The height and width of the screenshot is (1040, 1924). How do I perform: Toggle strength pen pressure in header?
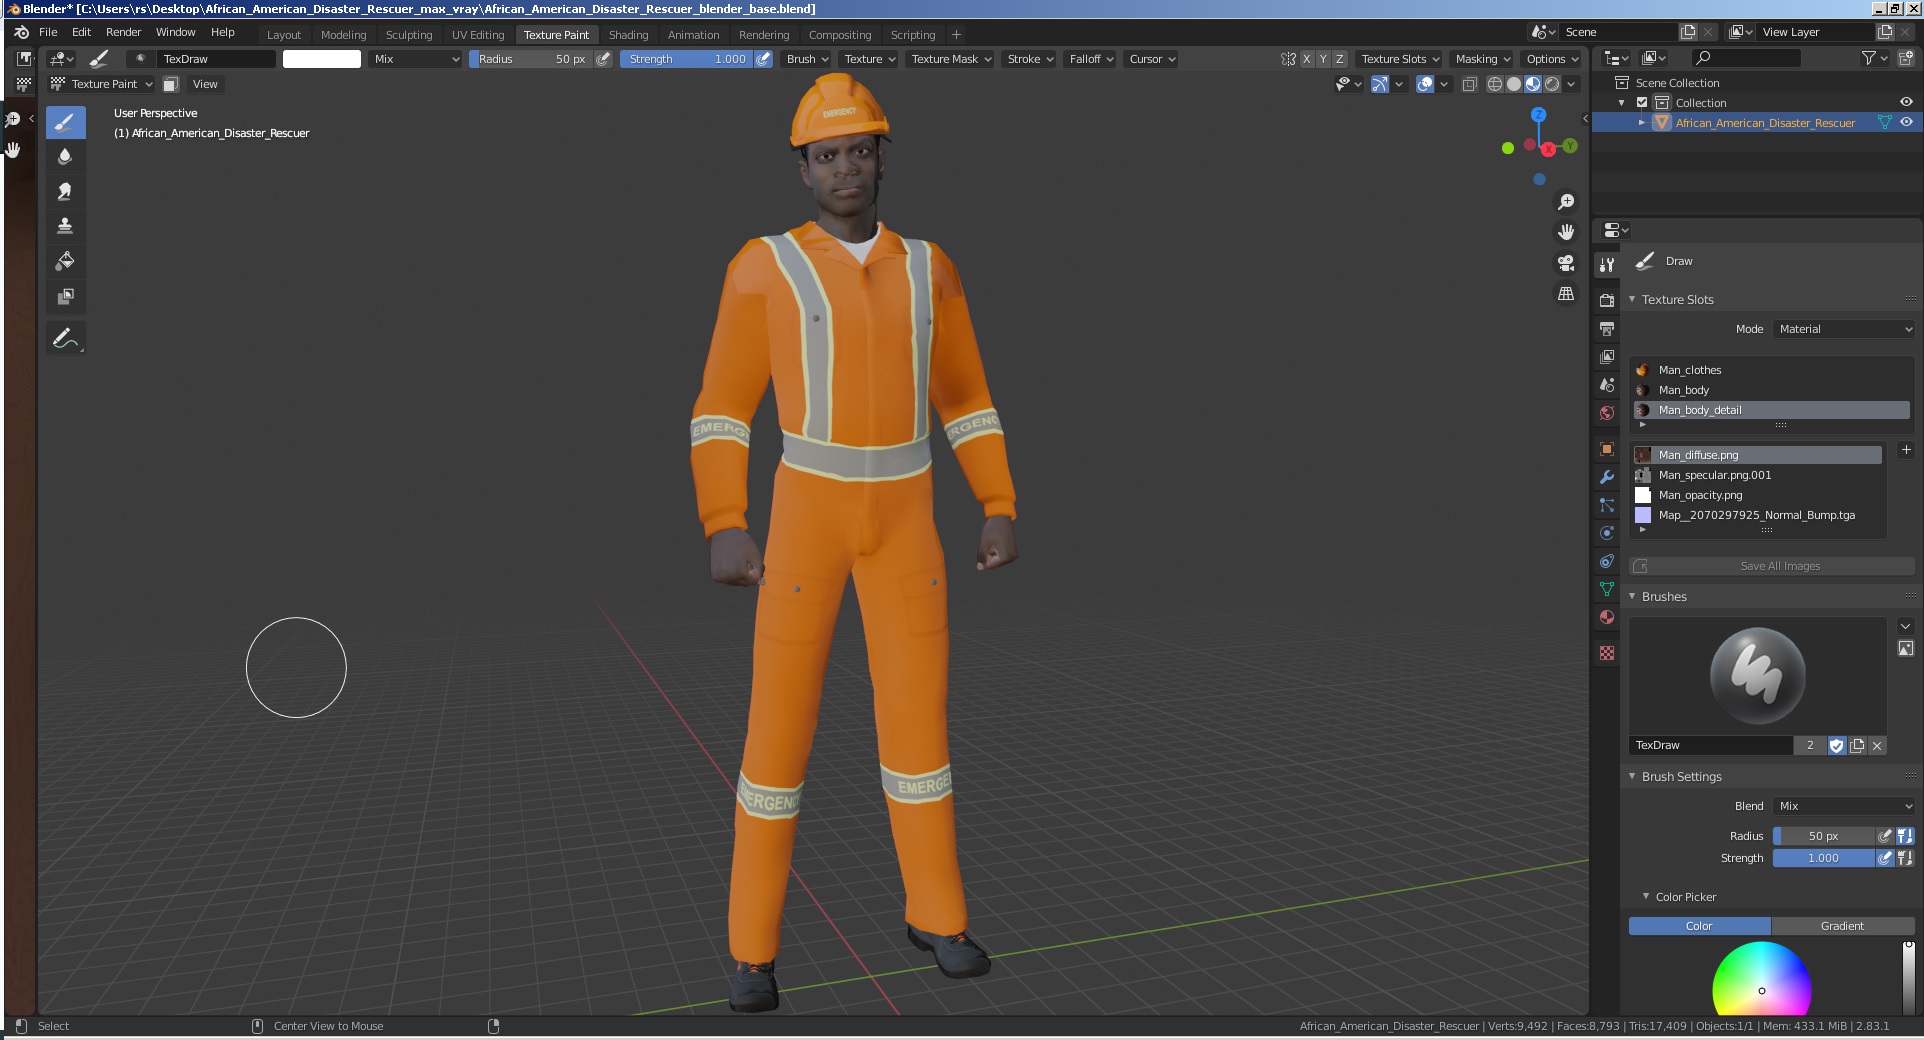(763, 59)
